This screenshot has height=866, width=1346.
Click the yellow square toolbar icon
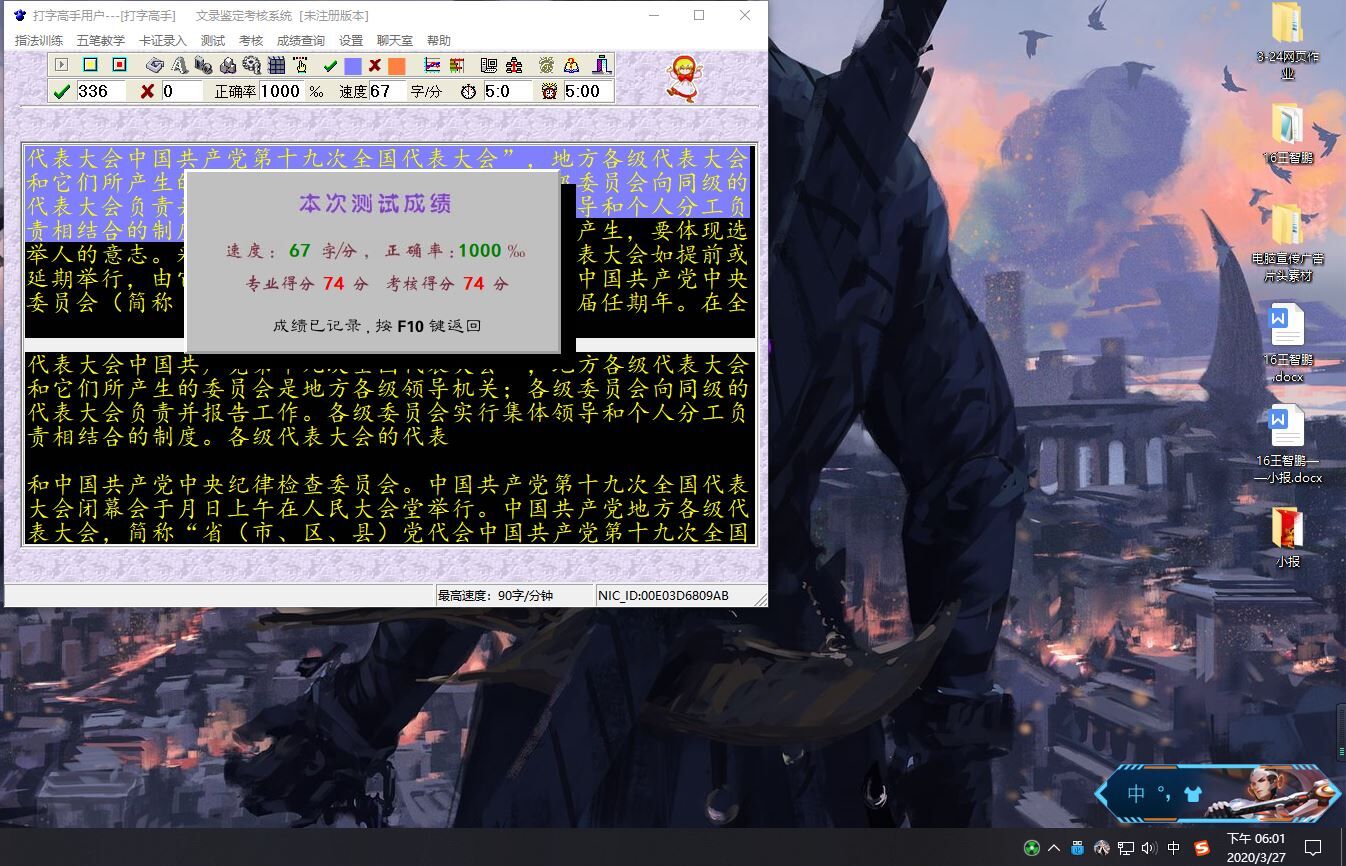click(x=90, y=65)
